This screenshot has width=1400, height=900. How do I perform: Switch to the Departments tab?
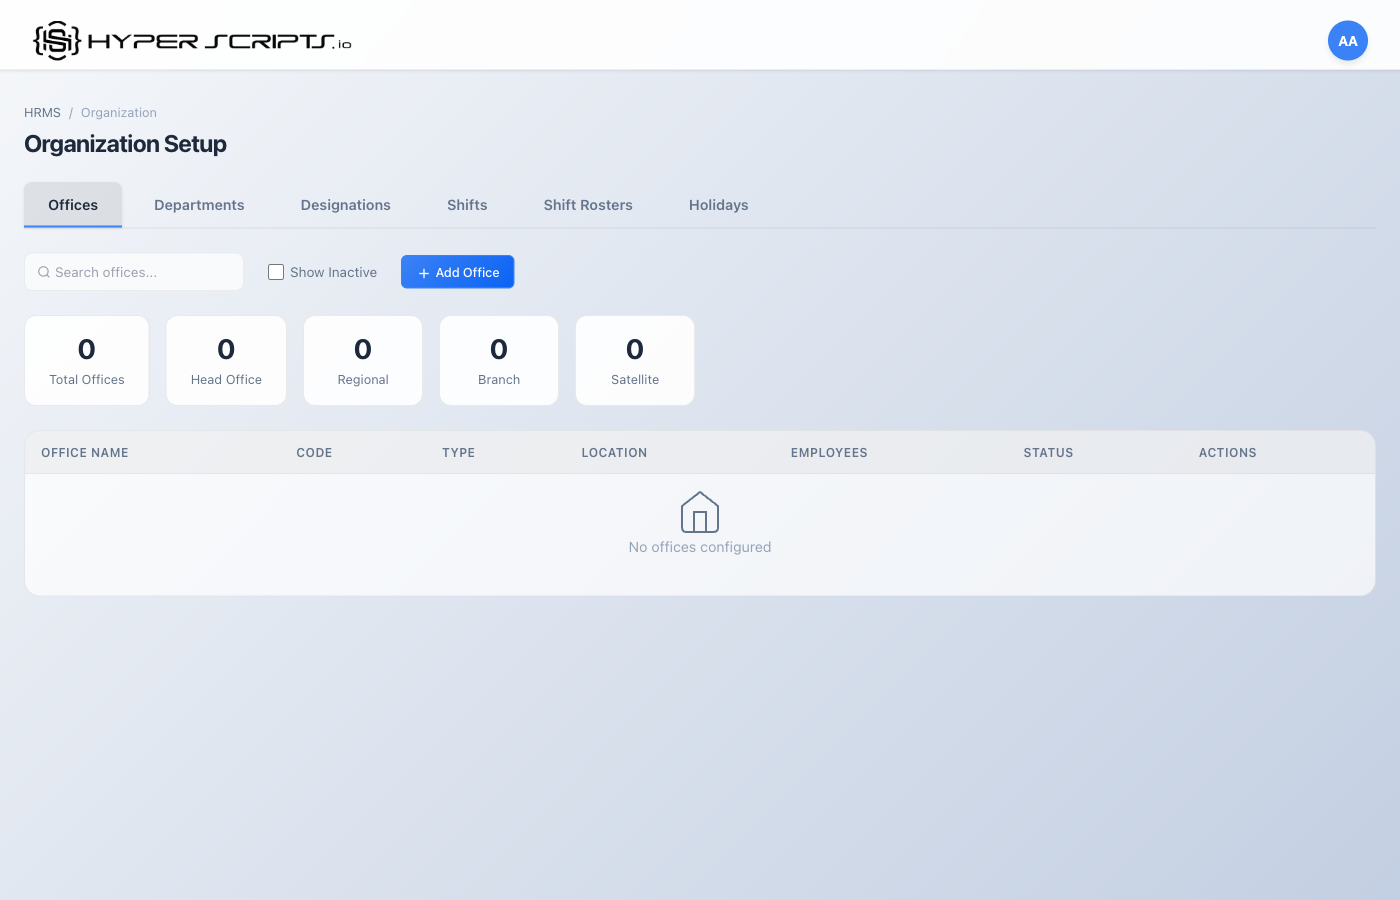(199, 204)
